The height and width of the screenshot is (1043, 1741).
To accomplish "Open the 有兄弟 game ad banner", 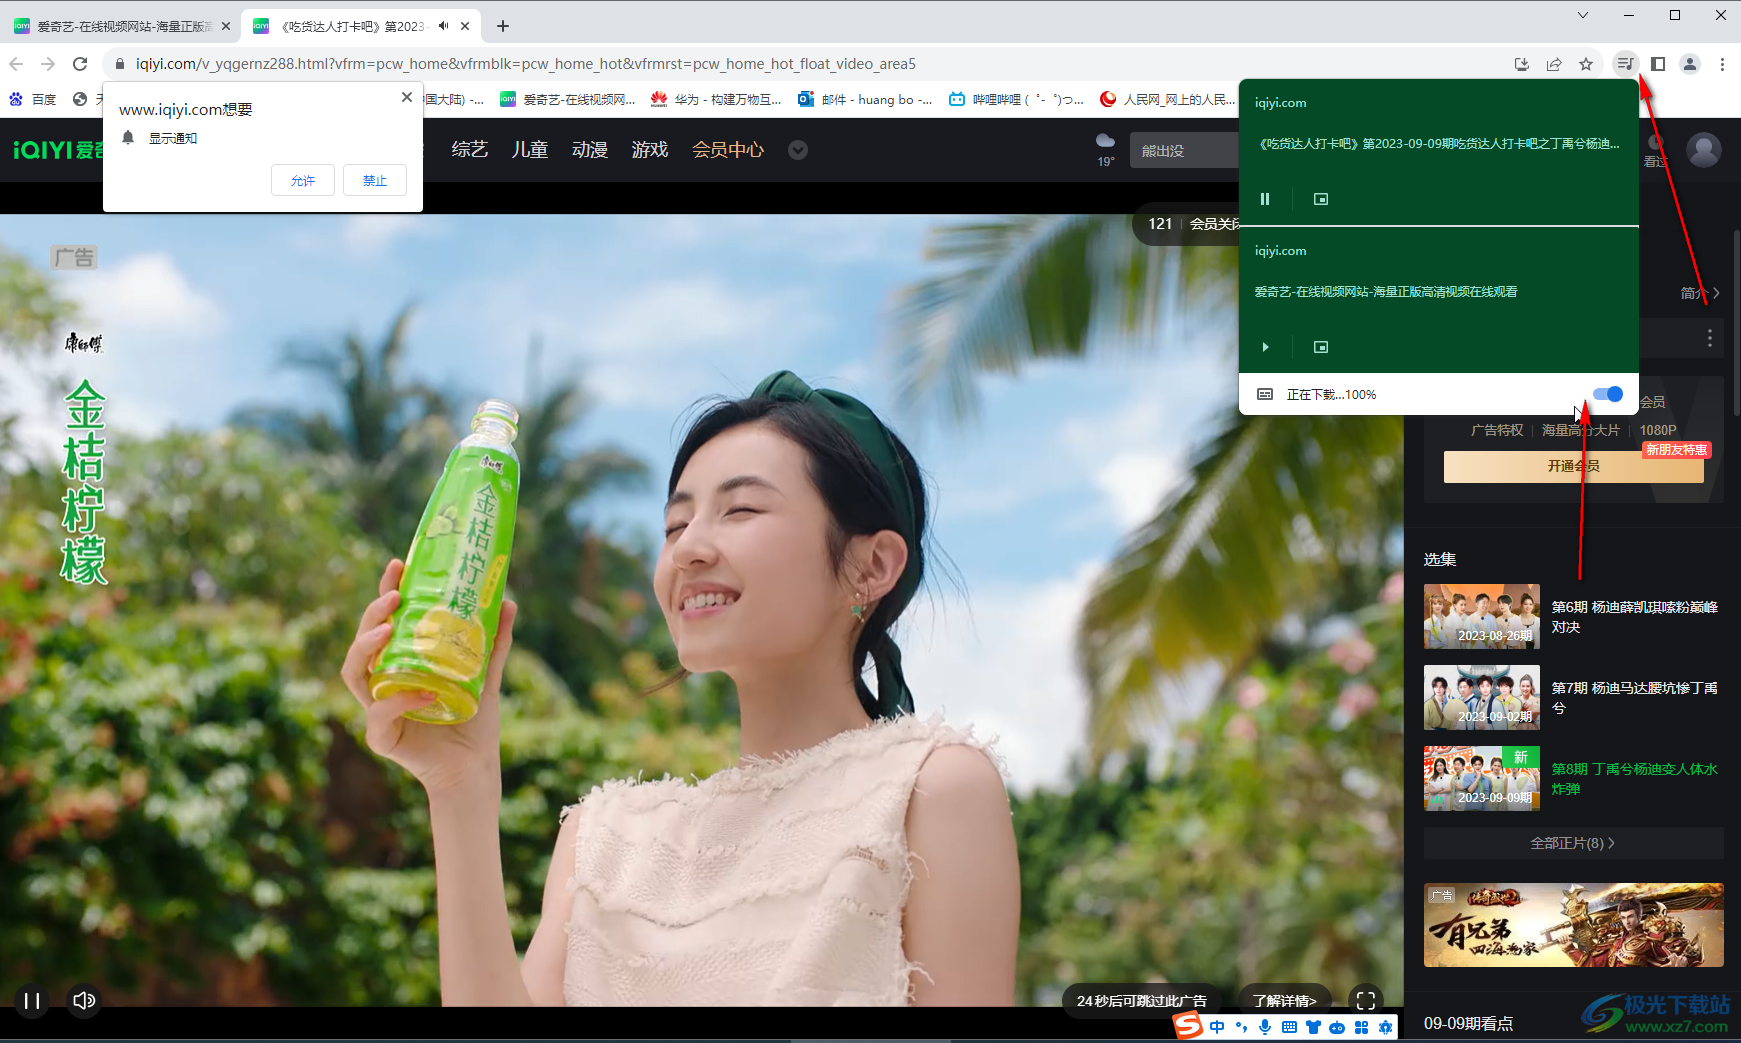I will tap(1573, 925).
